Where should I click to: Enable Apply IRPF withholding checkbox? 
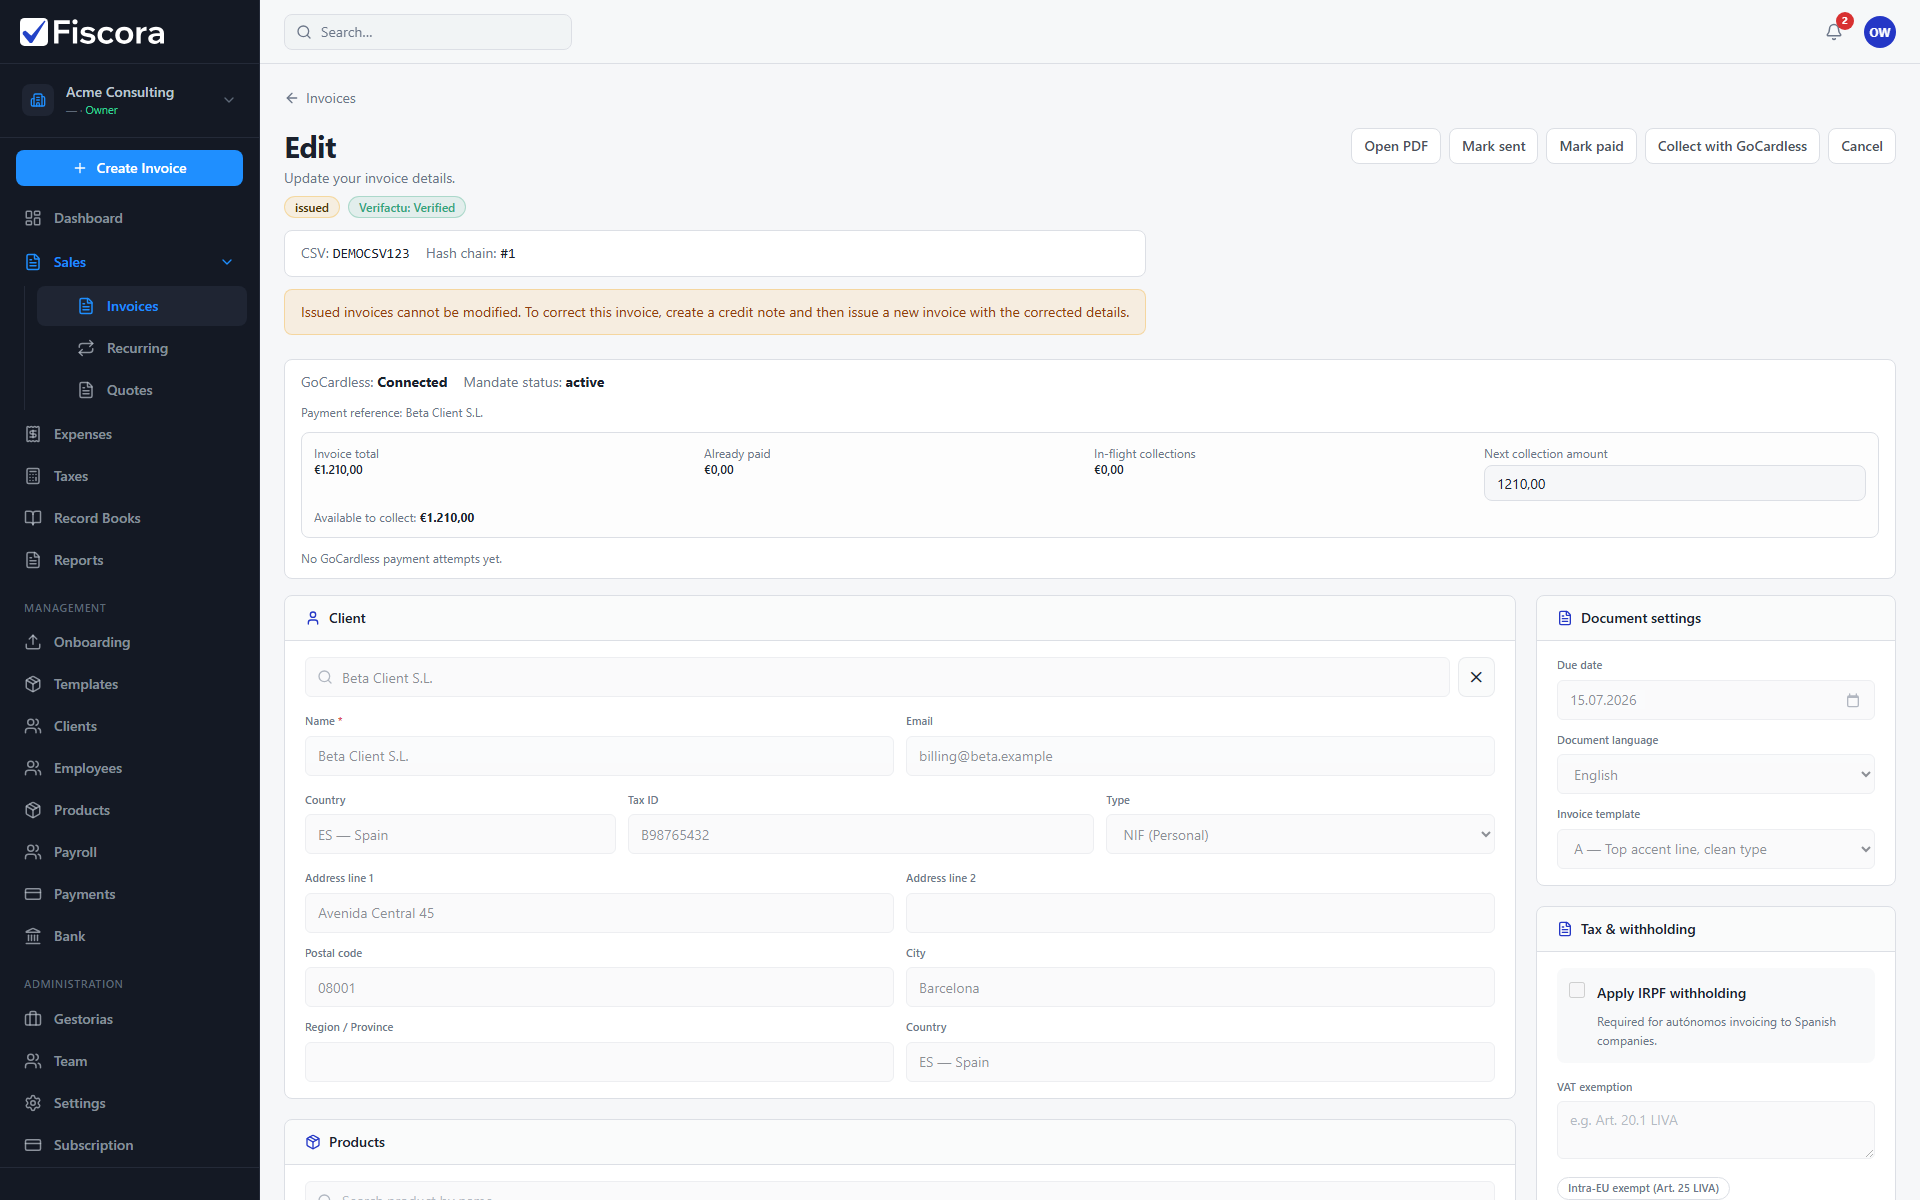[1577, 990]
